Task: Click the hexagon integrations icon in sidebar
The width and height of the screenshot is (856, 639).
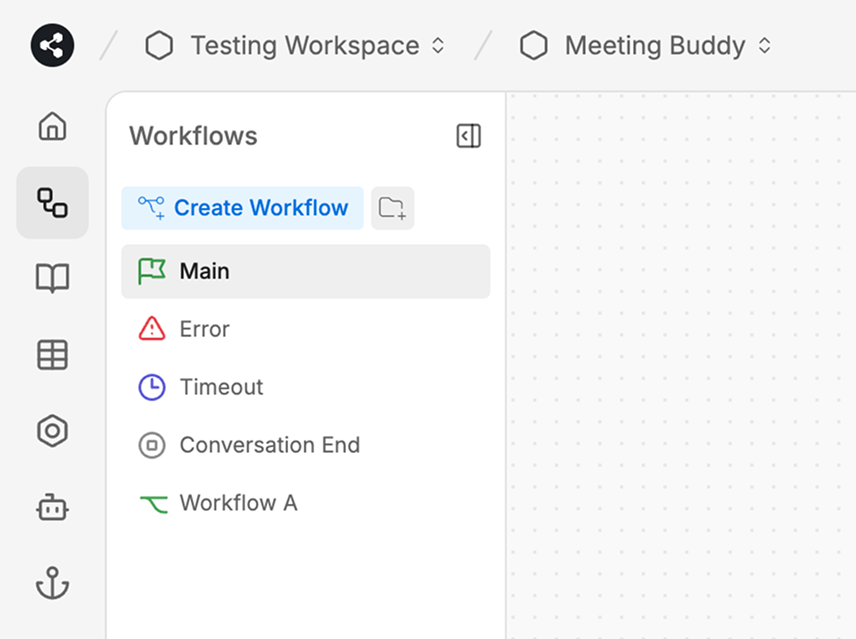Action: click(52, 431)
